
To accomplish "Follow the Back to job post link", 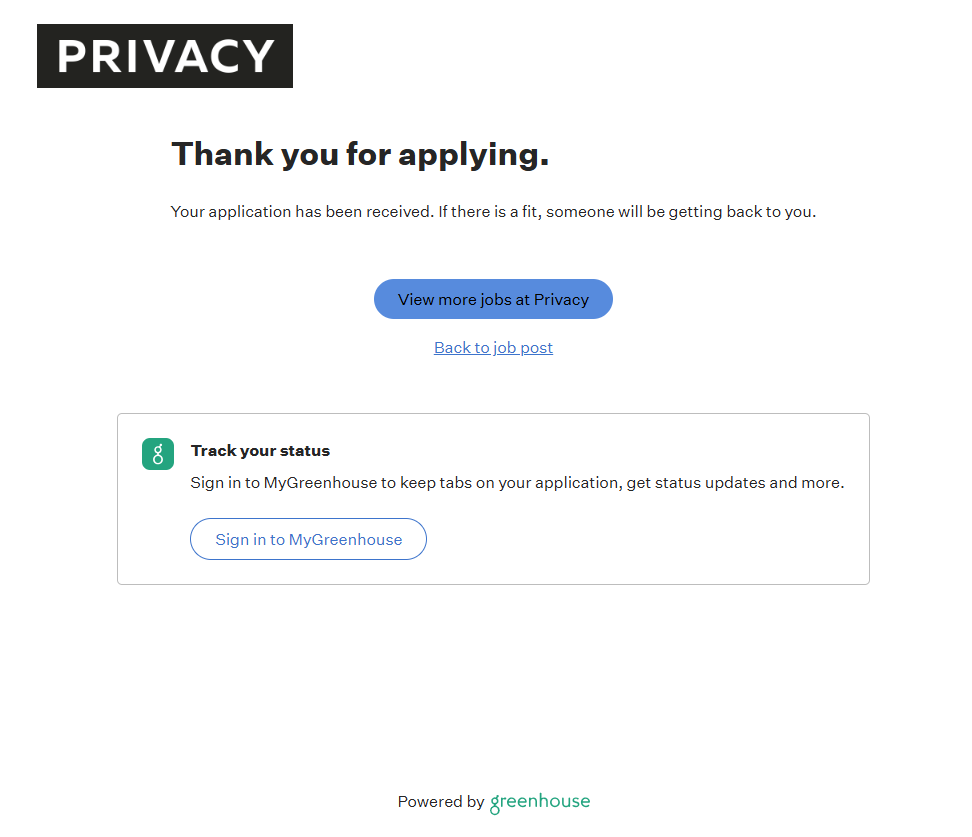I will coord(493,348).
